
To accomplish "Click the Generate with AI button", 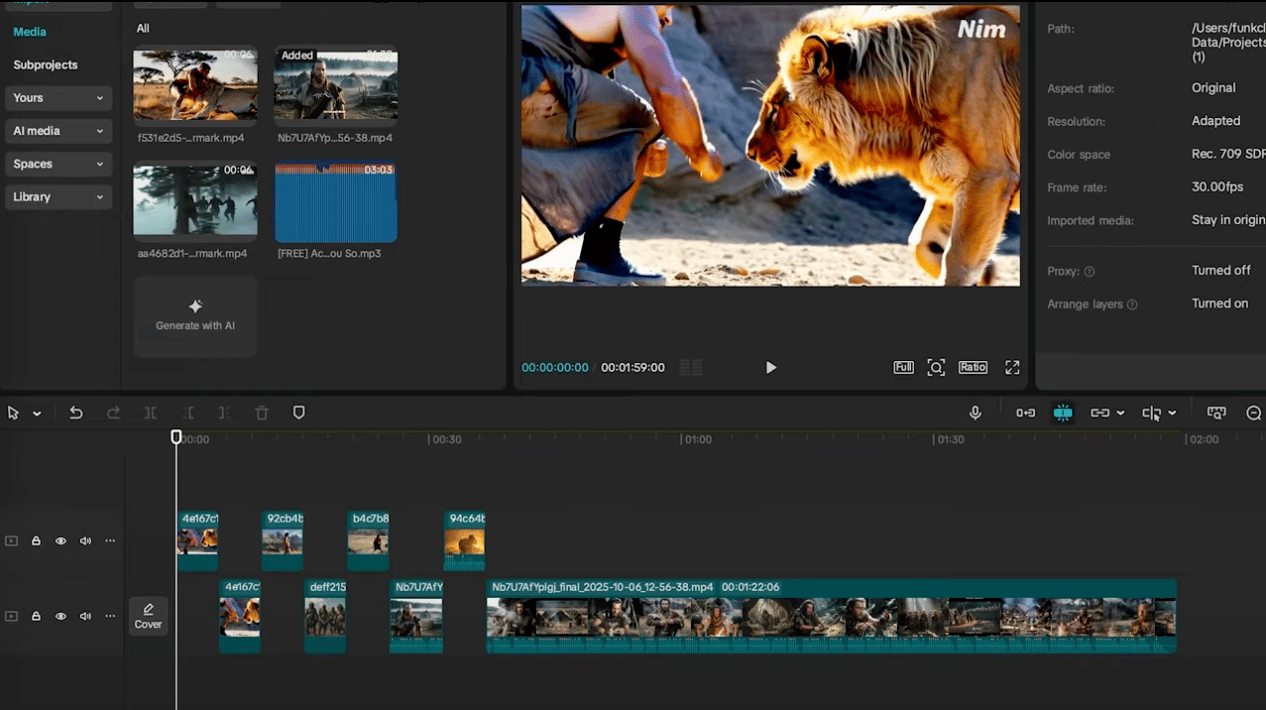I will [196, 316].
